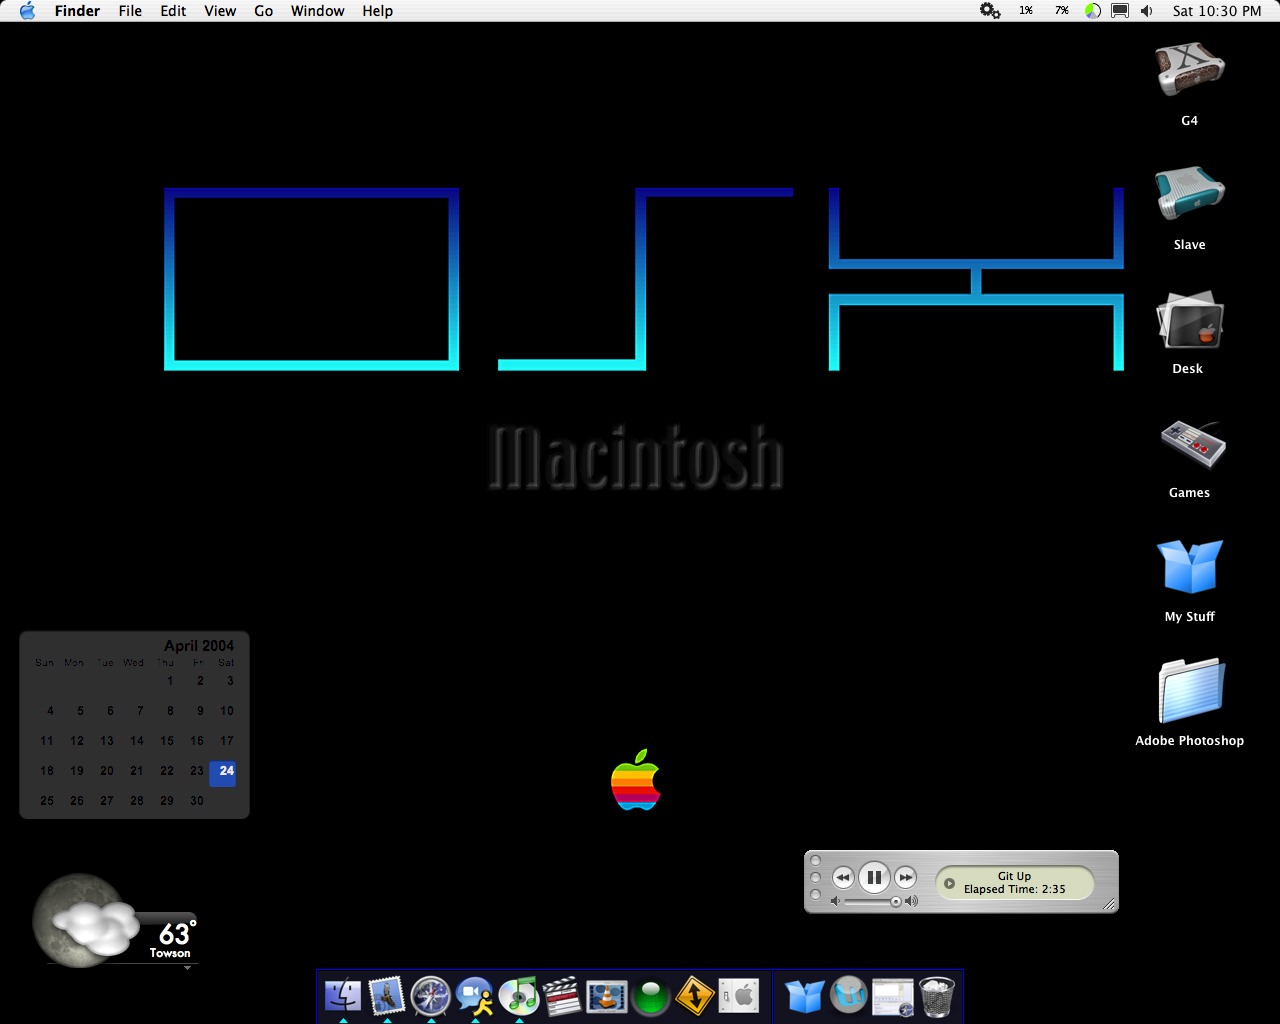Click the pie chart menu bar icon
Viewport: 1280px width, 1024px height.
1092,11
